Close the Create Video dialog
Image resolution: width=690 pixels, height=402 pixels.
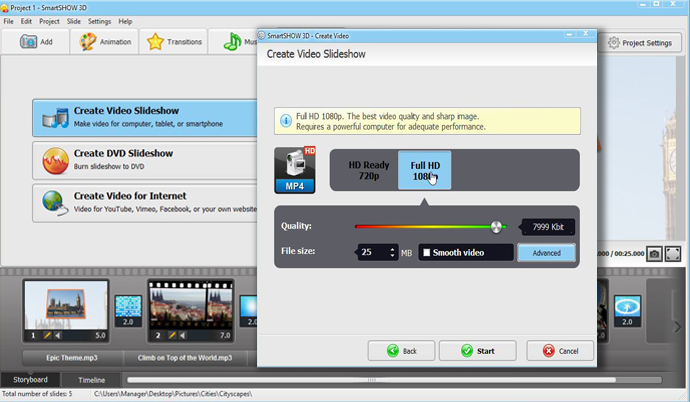click(586, 34)
